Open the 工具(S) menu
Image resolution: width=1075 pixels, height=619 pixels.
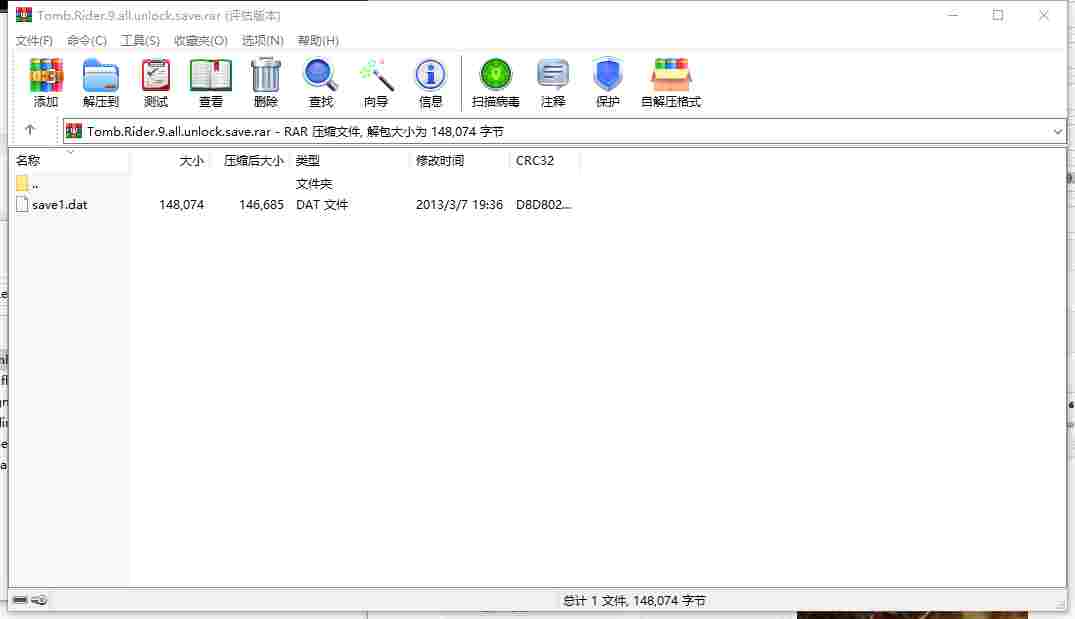click(x=140, y=40)
